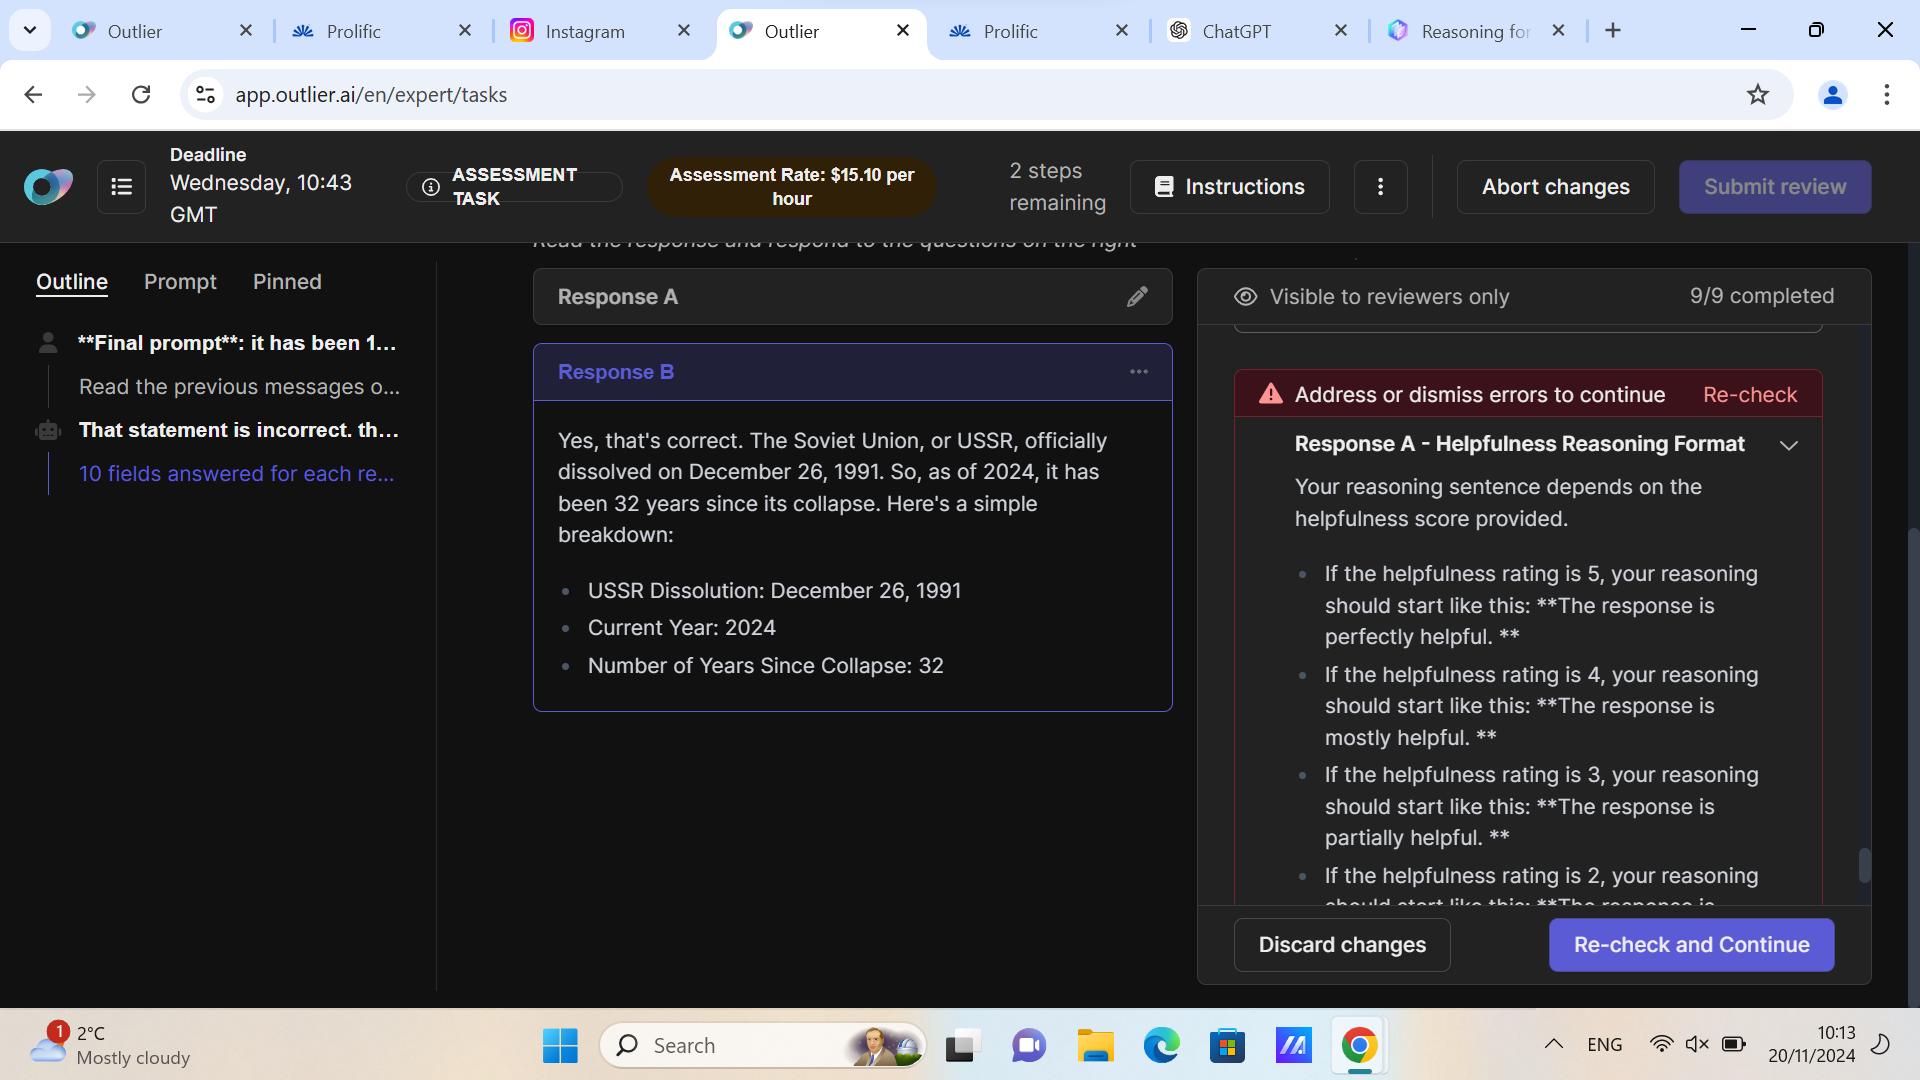Image resolution: width=1920 pixels, height=1080 pixels.
Task: Open Response B ellipsis menu
Action: point(1139,372)
